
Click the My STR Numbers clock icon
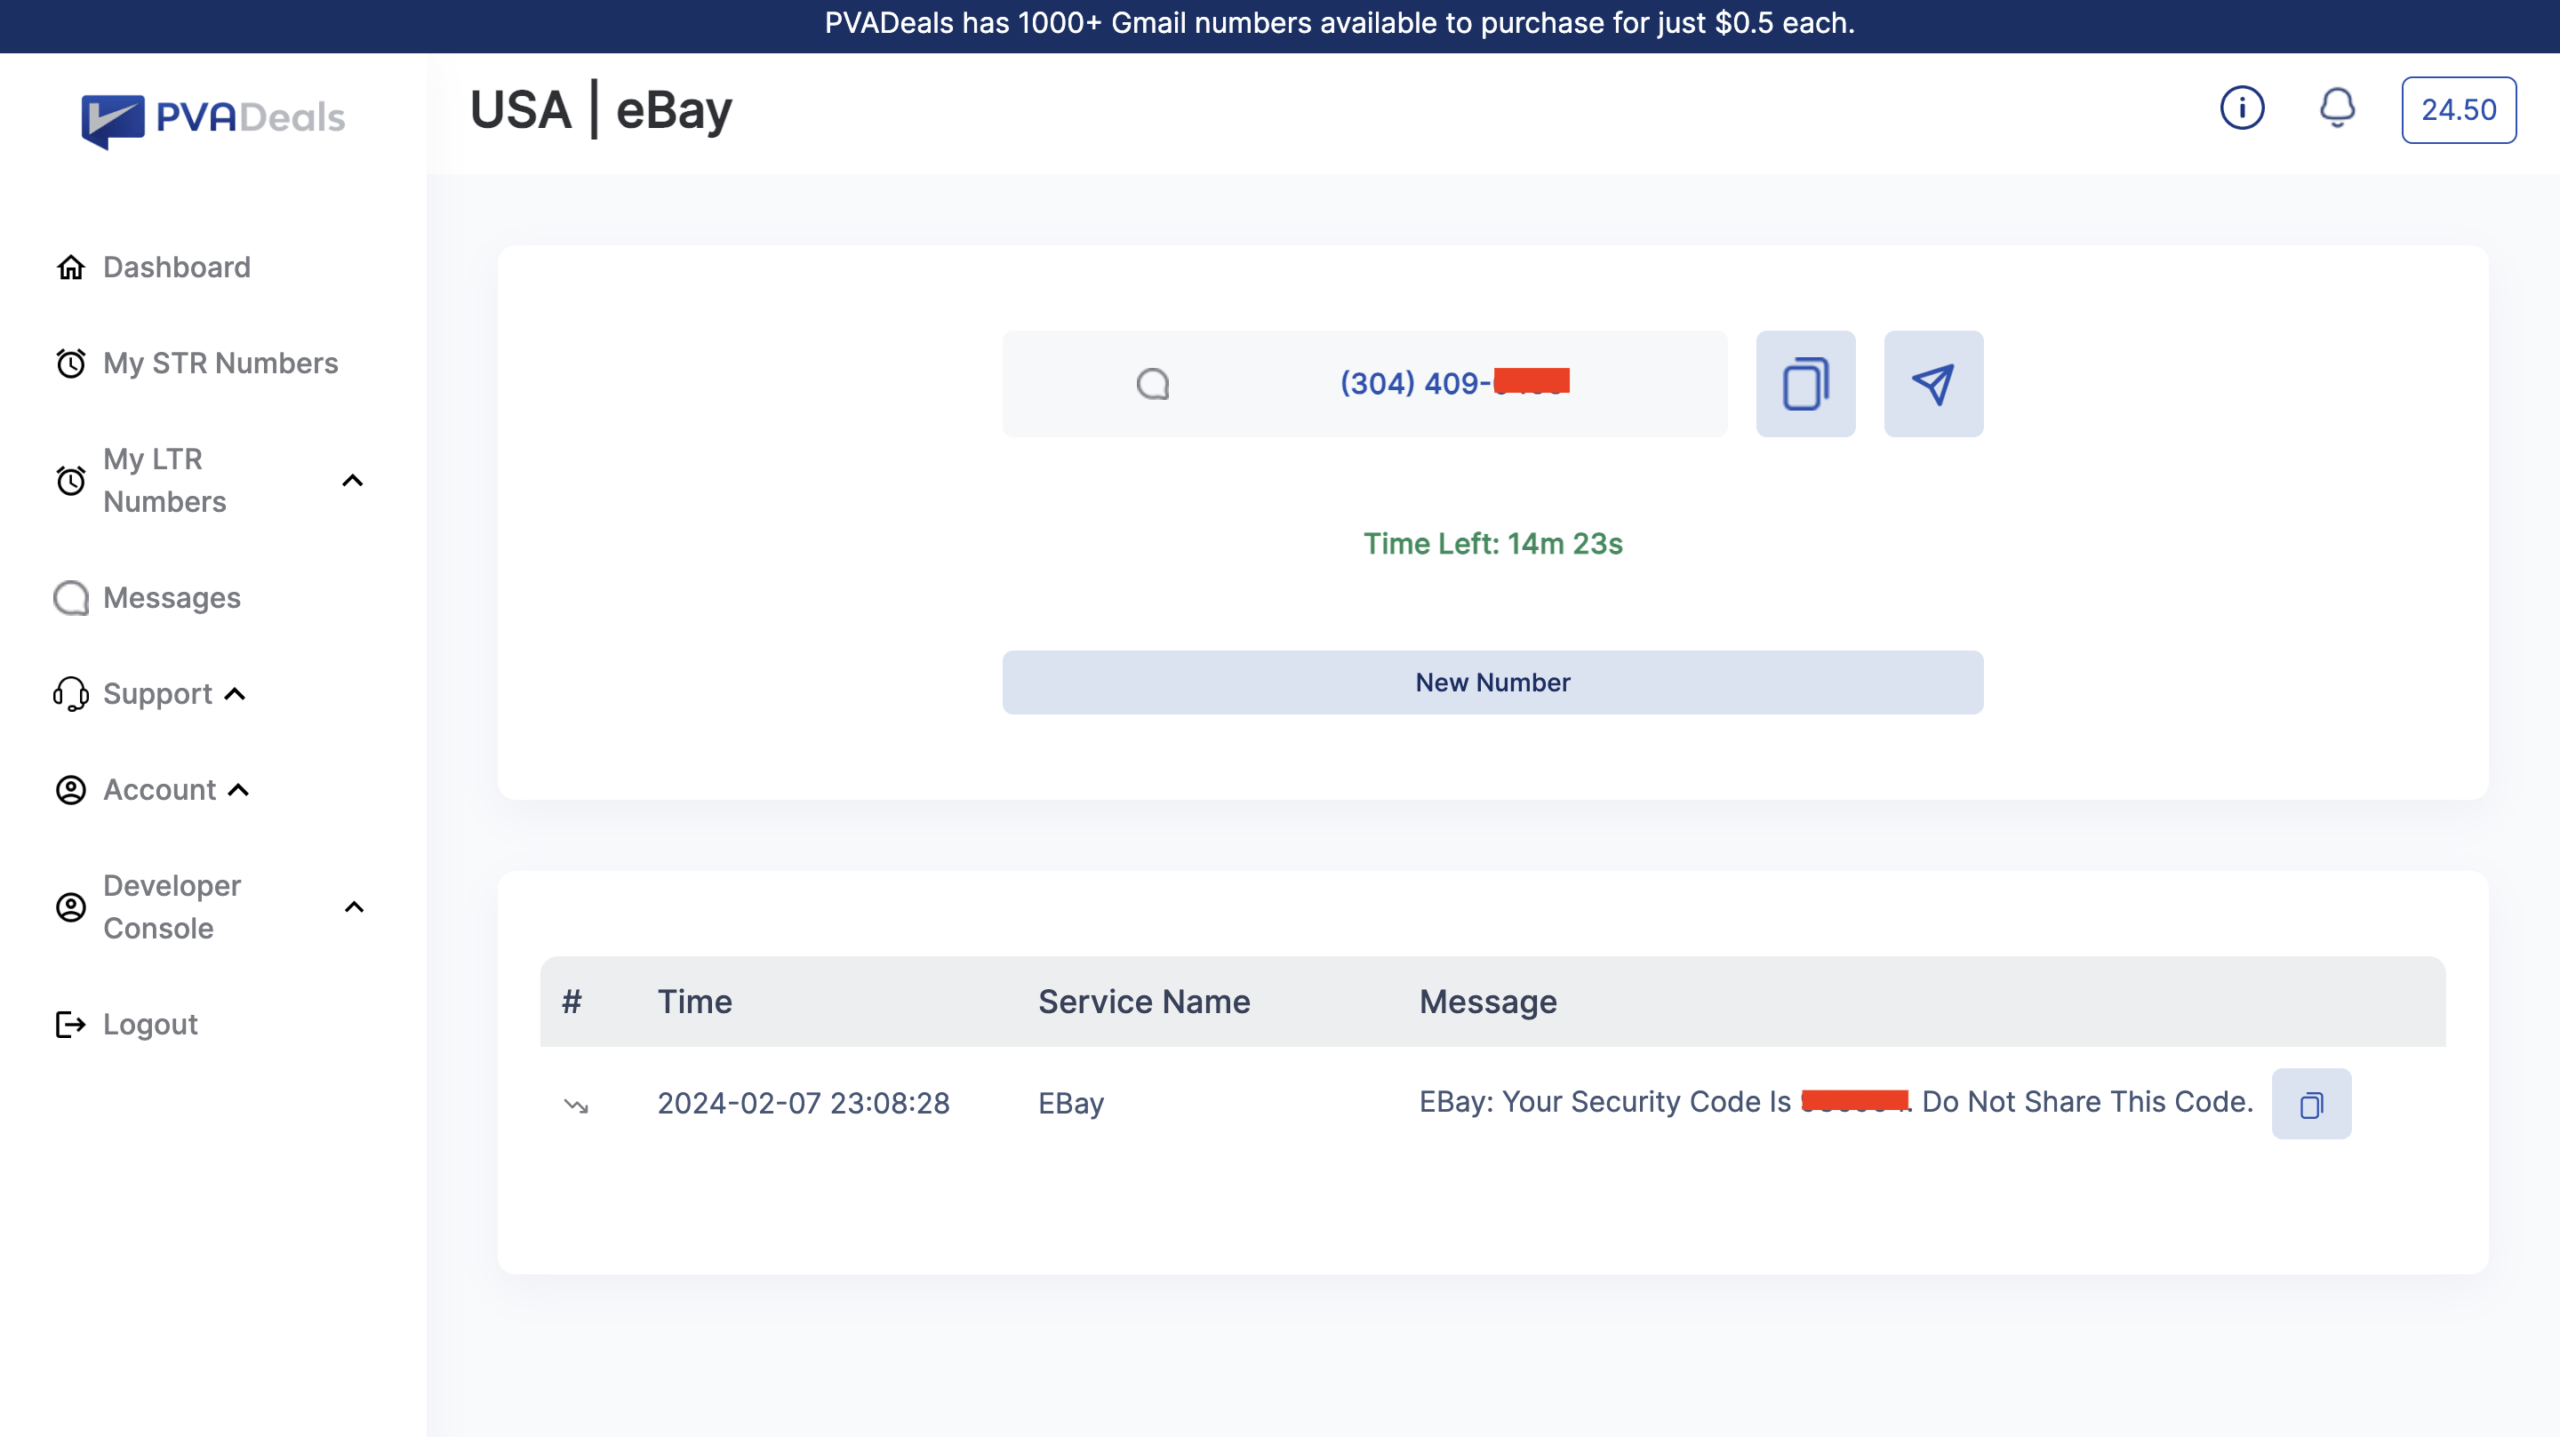tap(70, 363)
